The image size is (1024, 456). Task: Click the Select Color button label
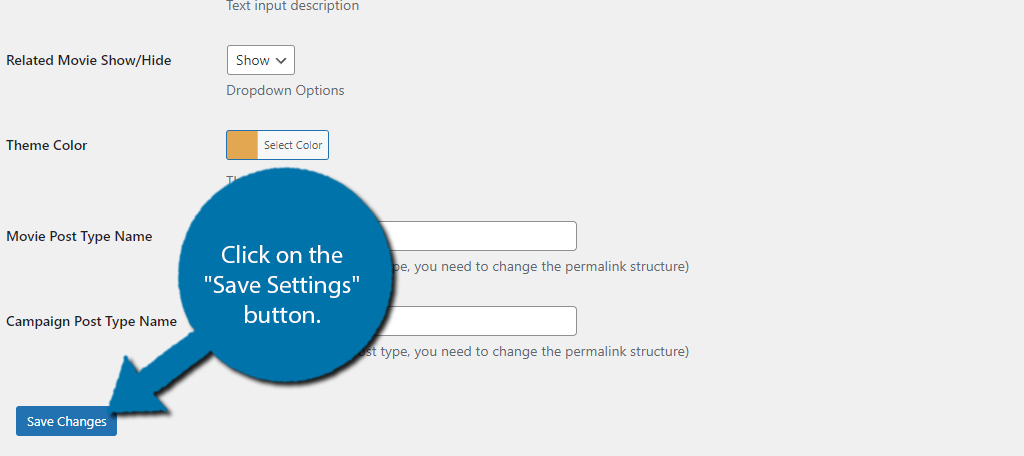[293, 145]
